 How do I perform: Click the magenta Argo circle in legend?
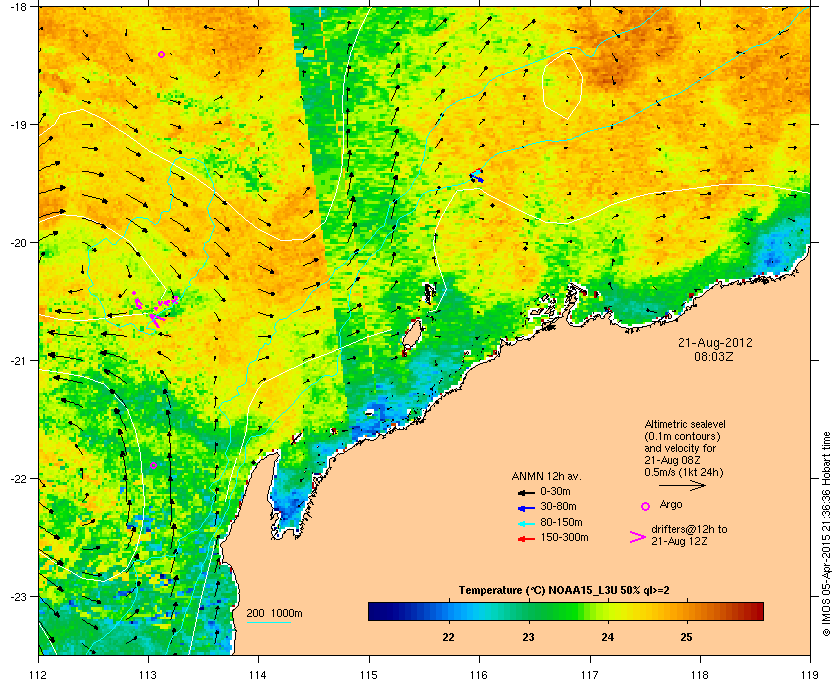coord(646,506)
